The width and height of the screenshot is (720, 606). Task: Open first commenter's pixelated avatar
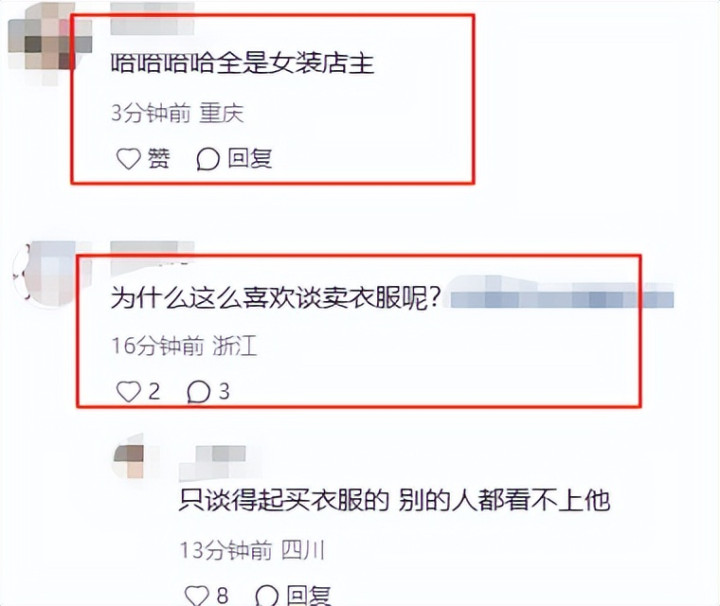point(46,43)
